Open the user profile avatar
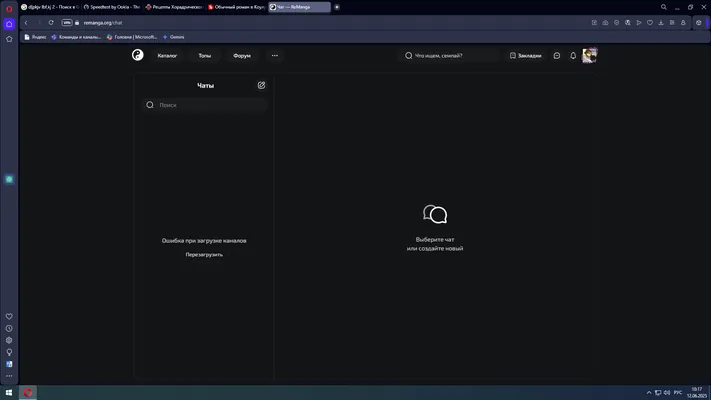This screenshot has width=711, height=400. 589,55
